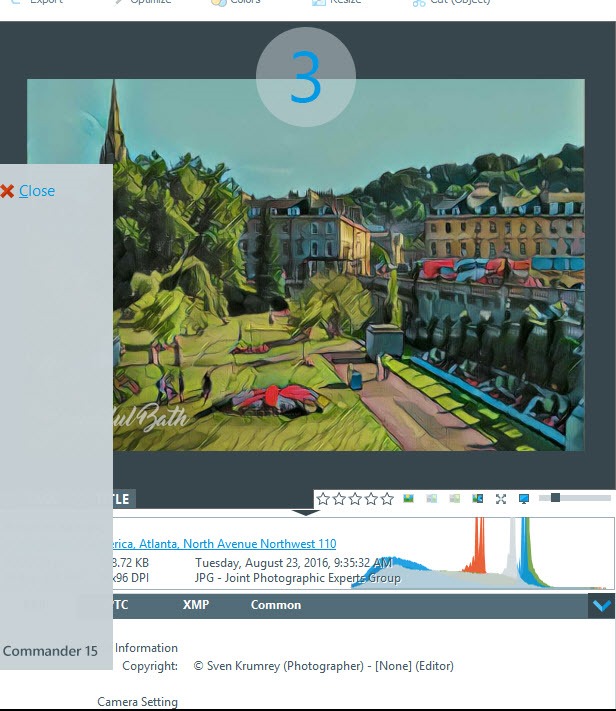Click the first rating star
The height and width of the screenshot is (711, 616).
coord(323,499)
